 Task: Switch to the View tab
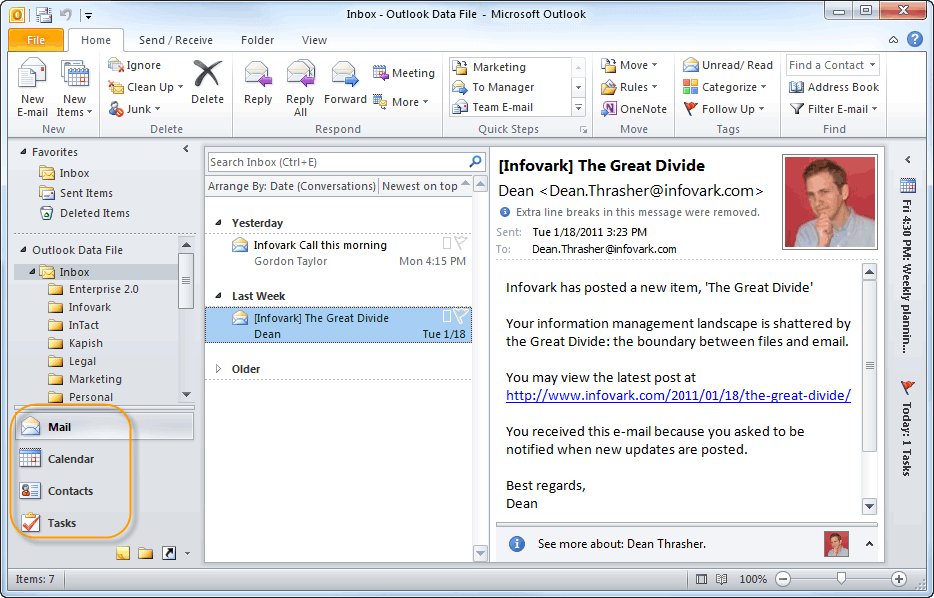314,40
